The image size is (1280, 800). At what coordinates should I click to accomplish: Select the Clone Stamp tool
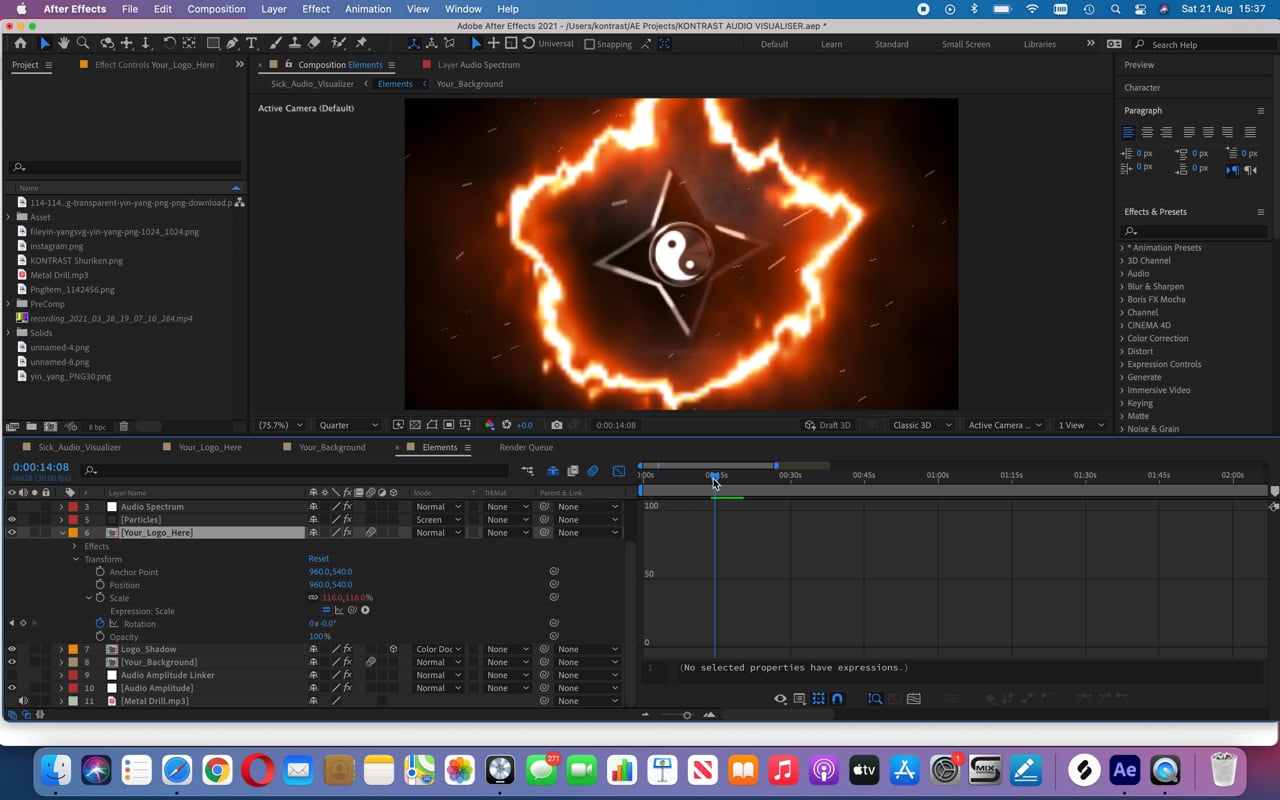[295, 44]
